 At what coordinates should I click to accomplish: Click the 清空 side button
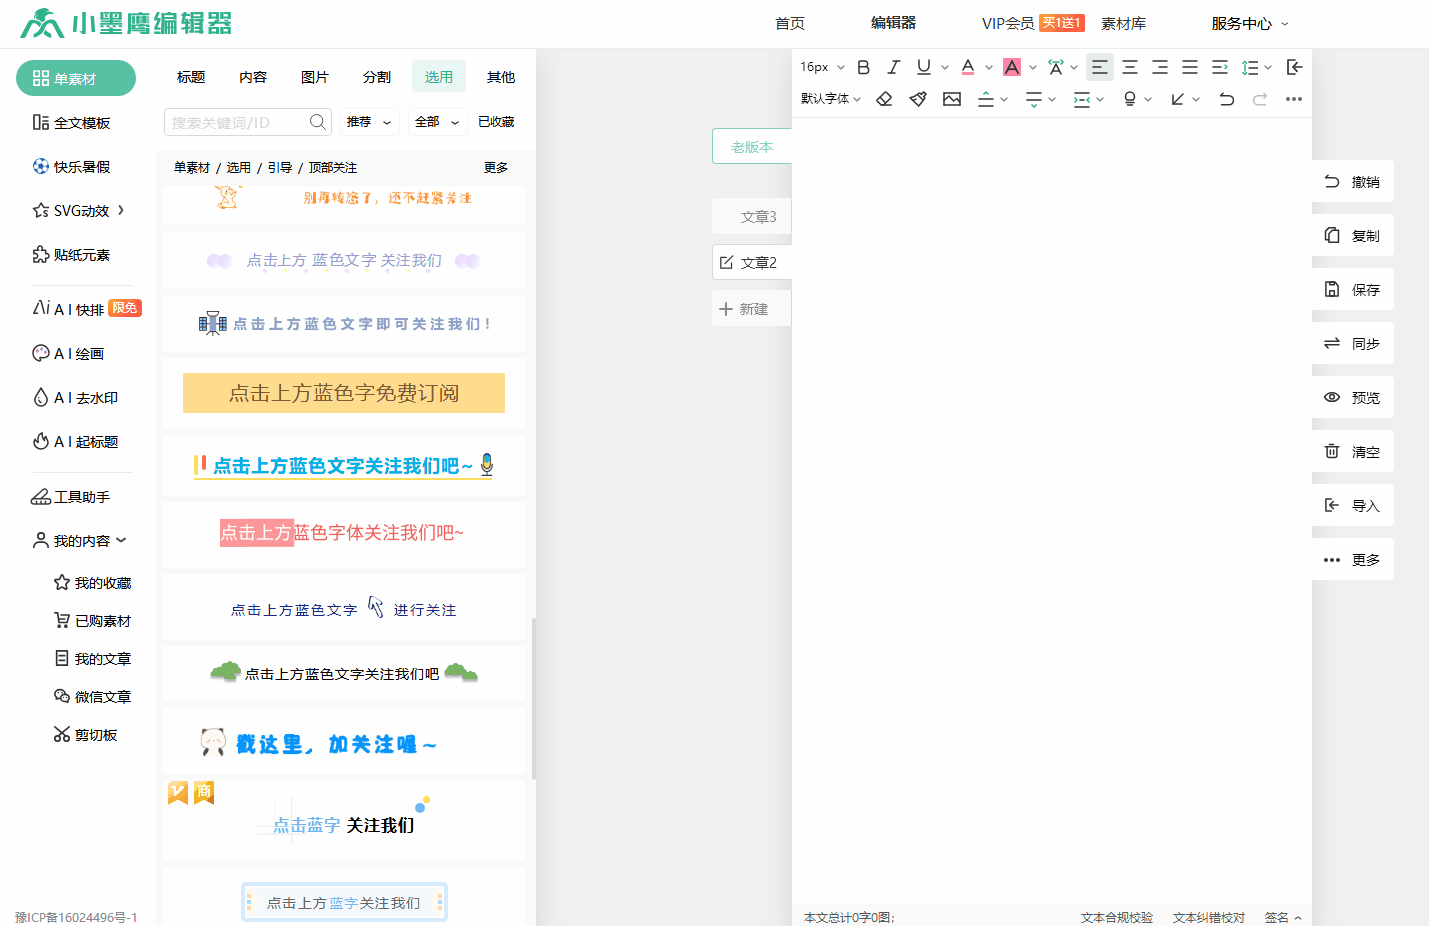click(x=1353, y=452)
